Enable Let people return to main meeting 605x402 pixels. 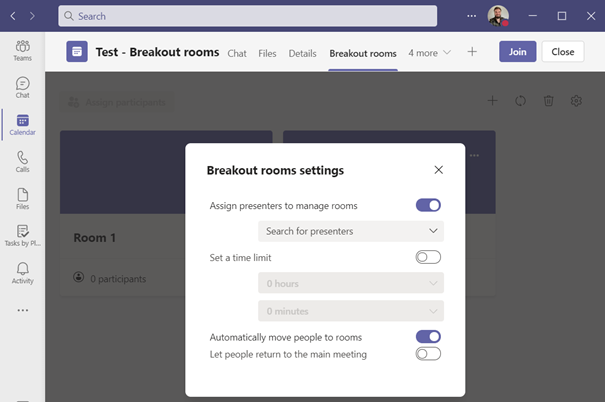coord(428,354)
